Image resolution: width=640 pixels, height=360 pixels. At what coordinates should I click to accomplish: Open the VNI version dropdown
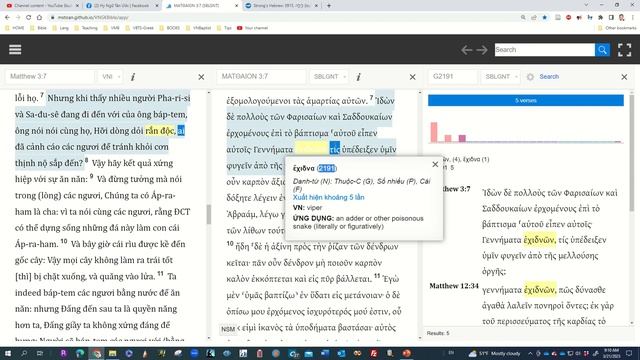[x=110, y=77]
